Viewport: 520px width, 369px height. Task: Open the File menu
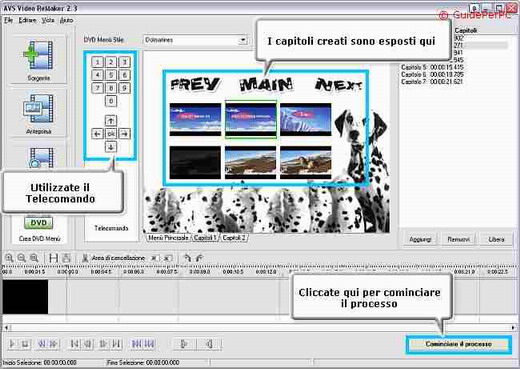(8, 20)
